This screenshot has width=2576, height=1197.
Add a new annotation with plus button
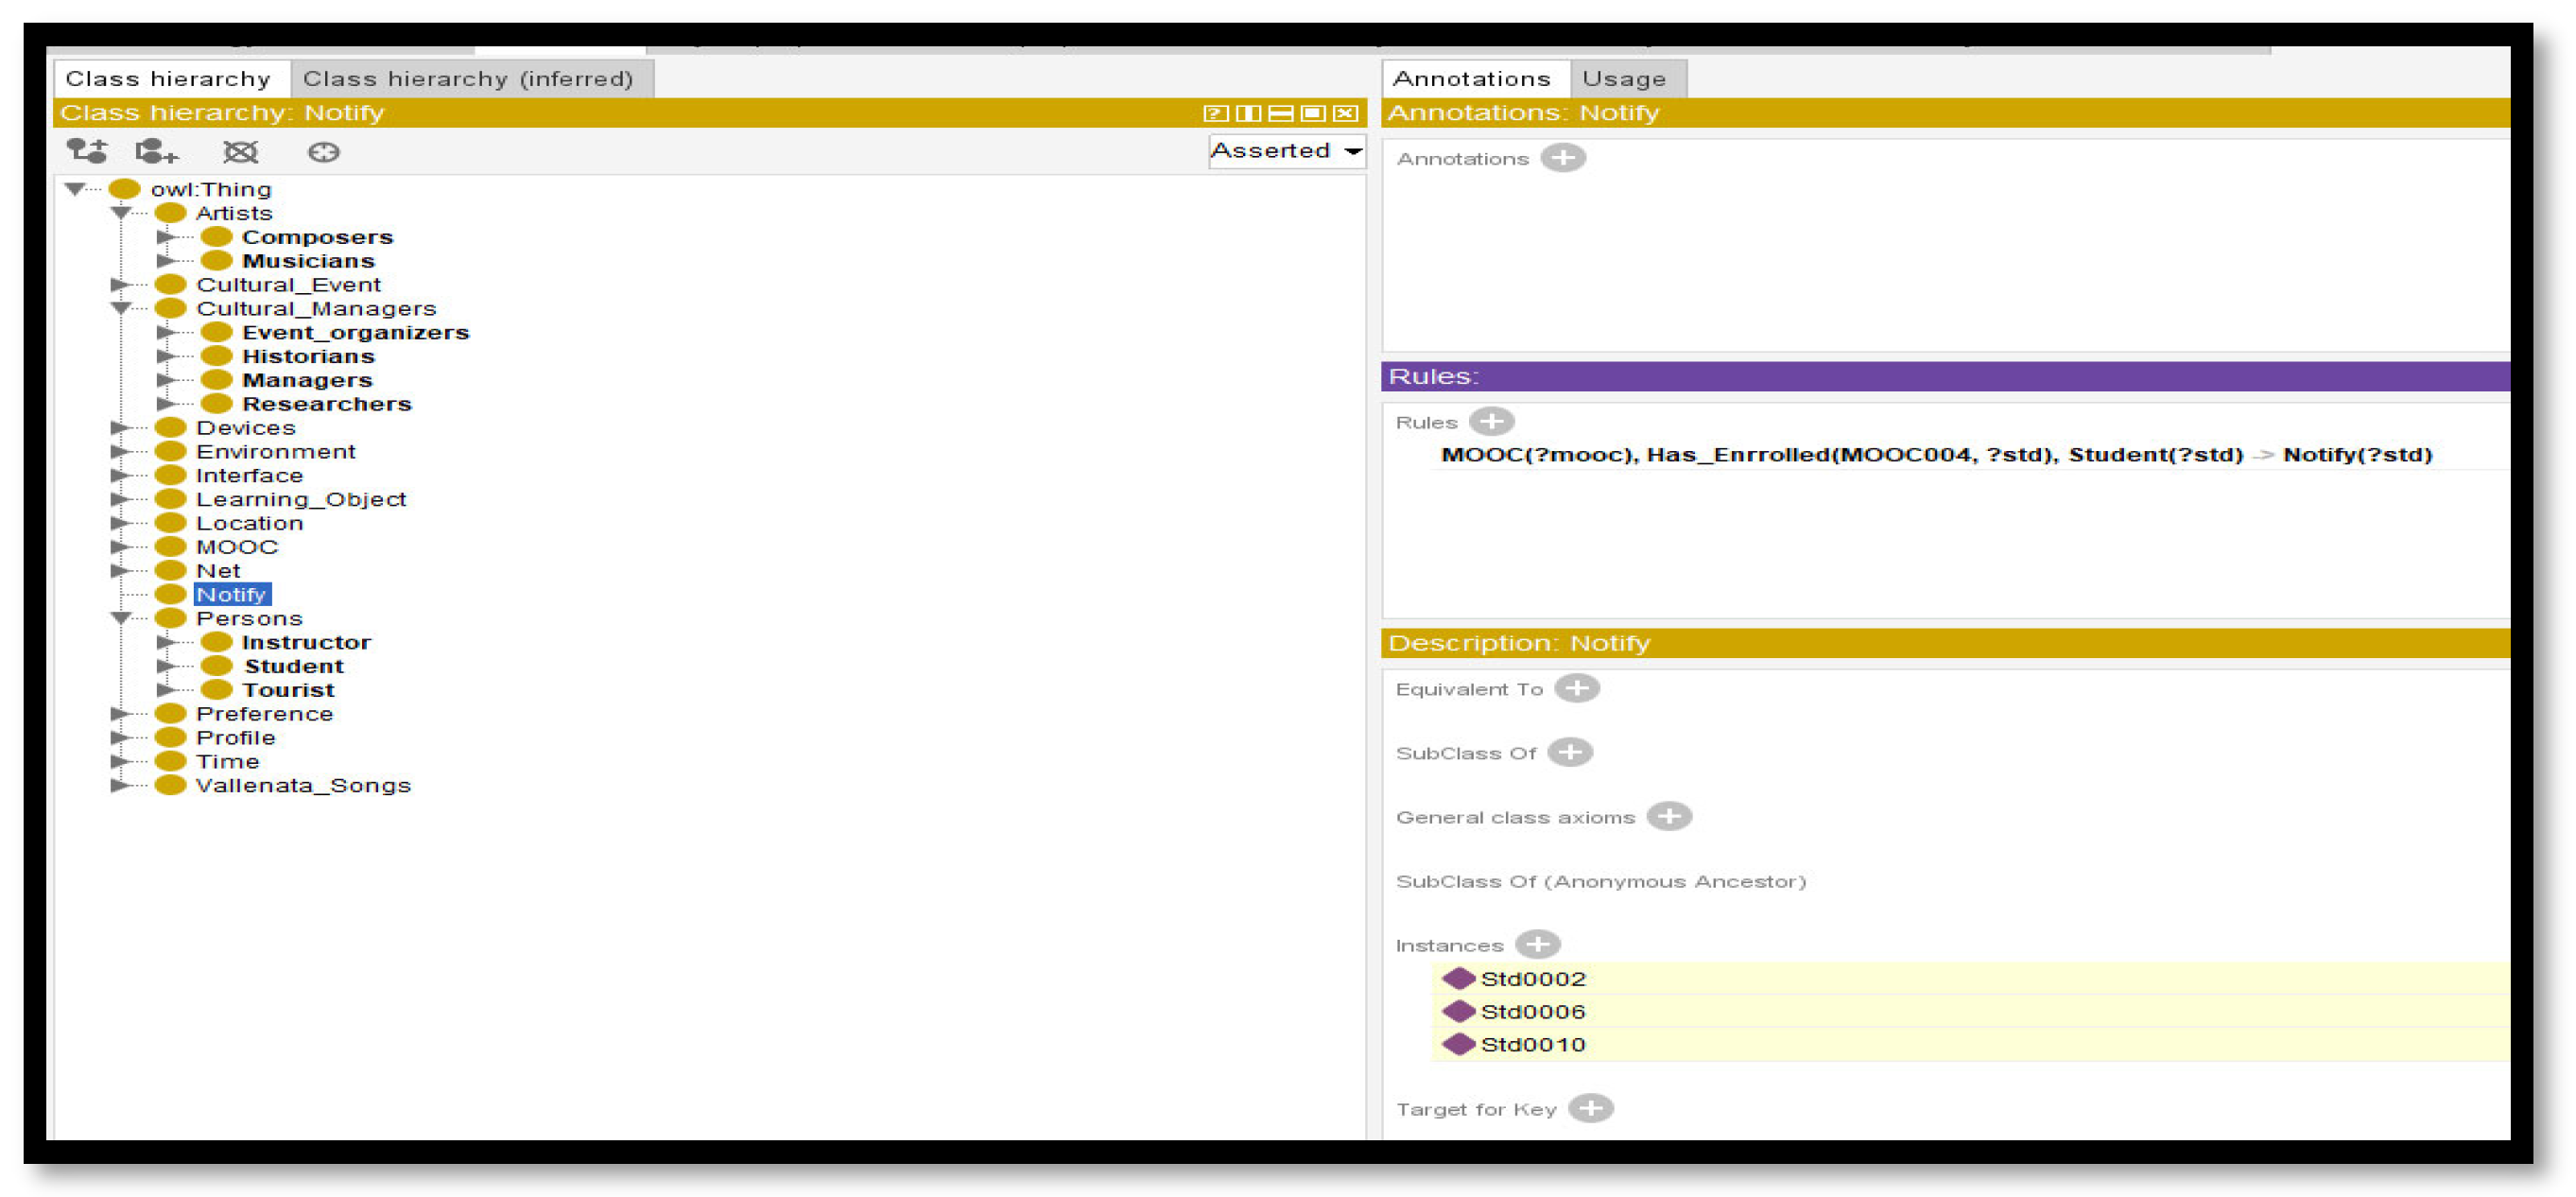[x=1562, y=158]
